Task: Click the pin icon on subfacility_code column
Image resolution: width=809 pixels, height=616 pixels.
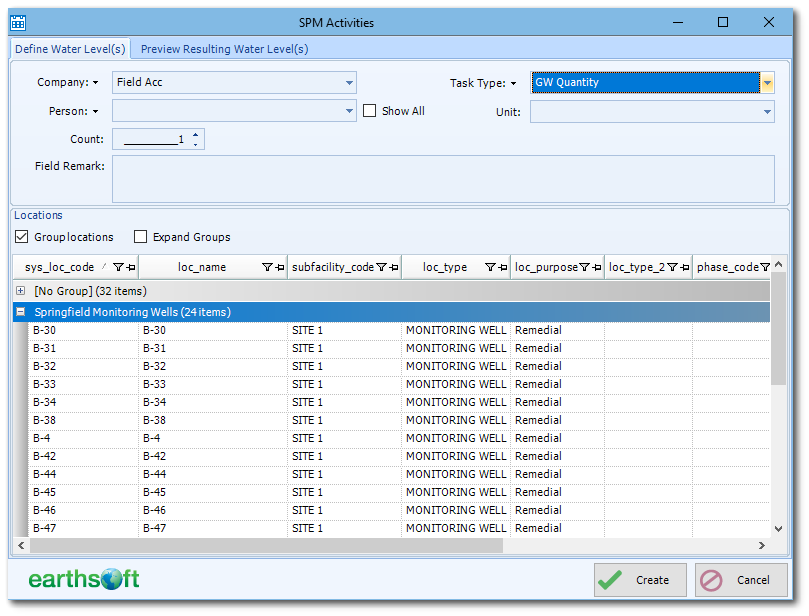Action: coord(392,267)
